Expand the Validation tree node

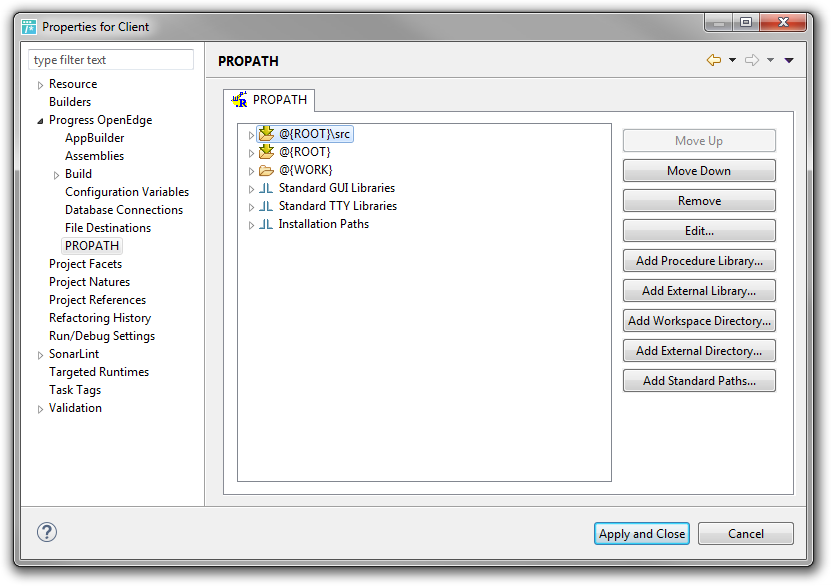(40, 409)
